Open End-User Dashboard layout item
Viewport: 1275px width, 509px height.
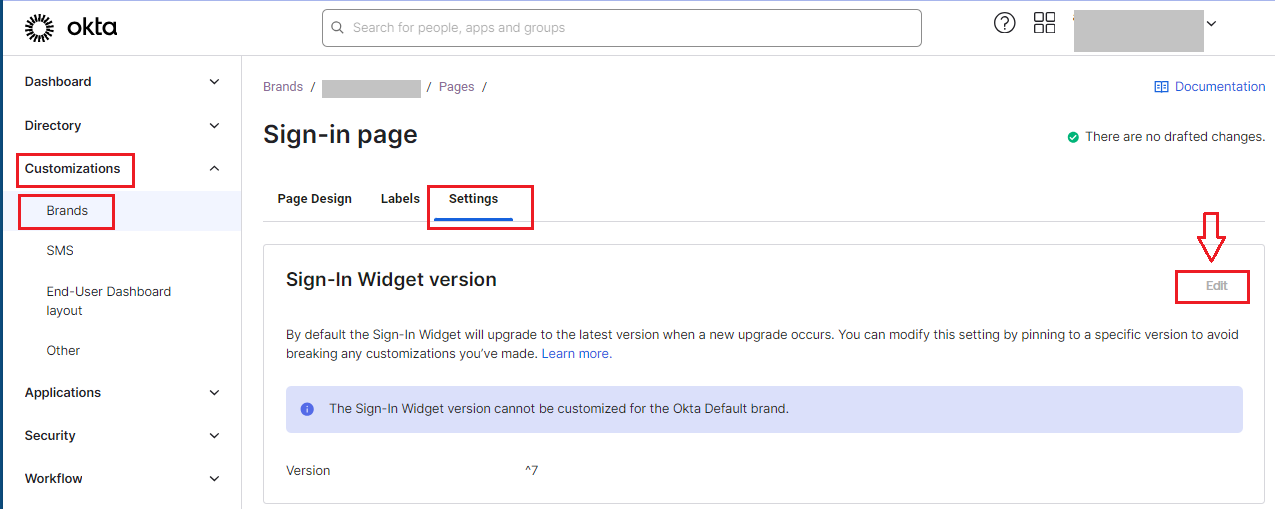tap(109, 301)
